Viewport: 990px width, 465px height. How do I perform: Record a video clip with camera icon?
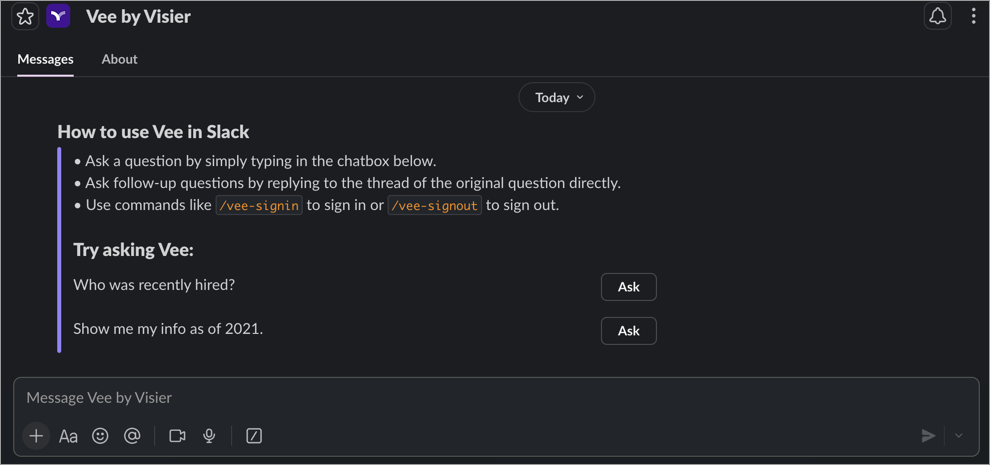[x=177, y=436]
